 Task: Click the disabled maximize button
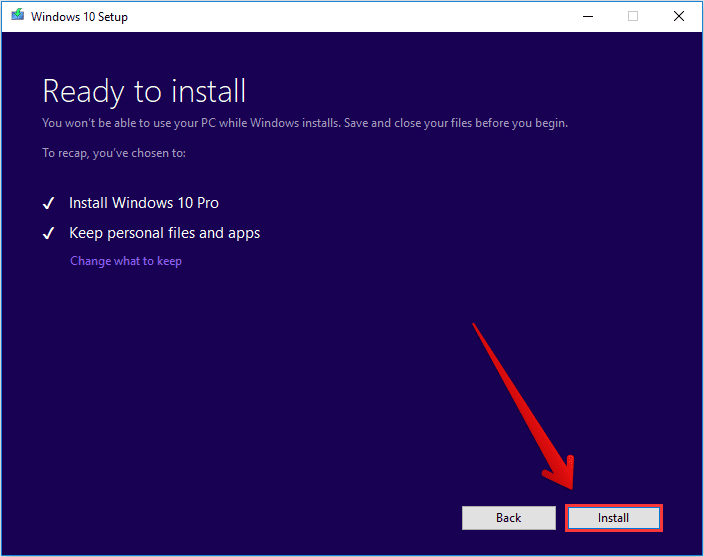point(633,17)
